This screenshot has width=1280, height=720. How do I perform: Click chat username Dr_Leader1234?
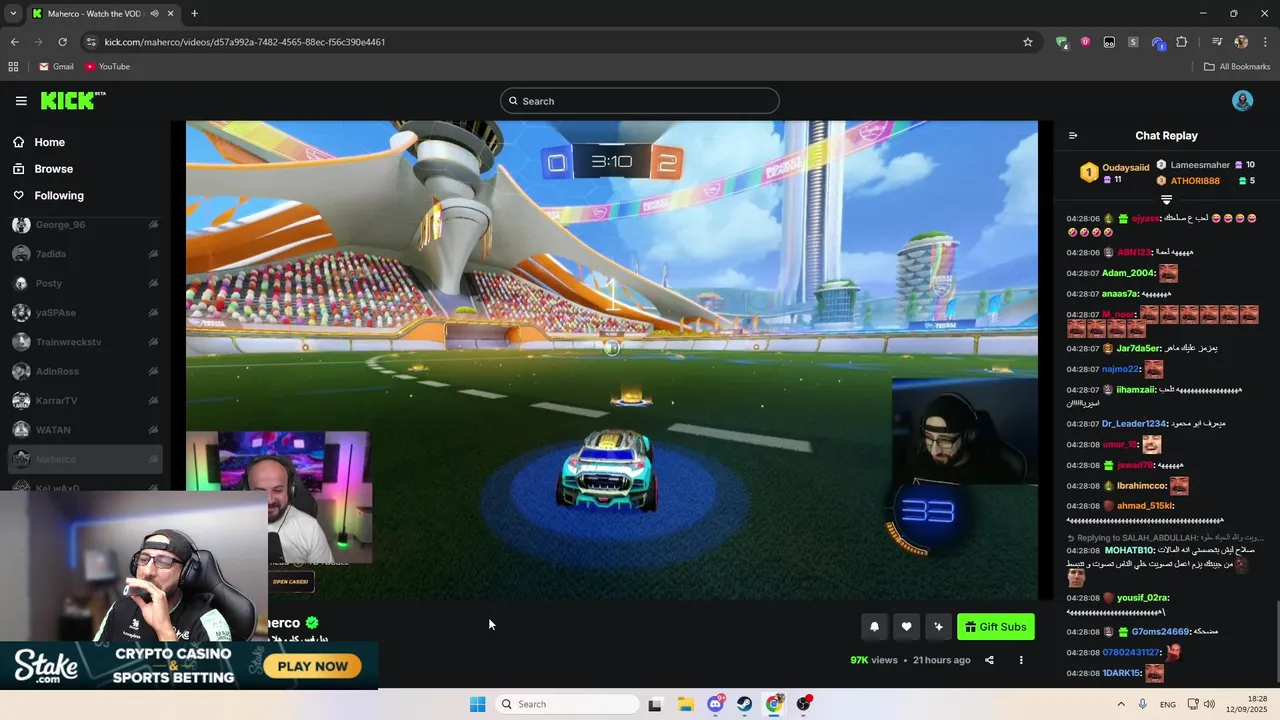click(x=1135, y=424)
